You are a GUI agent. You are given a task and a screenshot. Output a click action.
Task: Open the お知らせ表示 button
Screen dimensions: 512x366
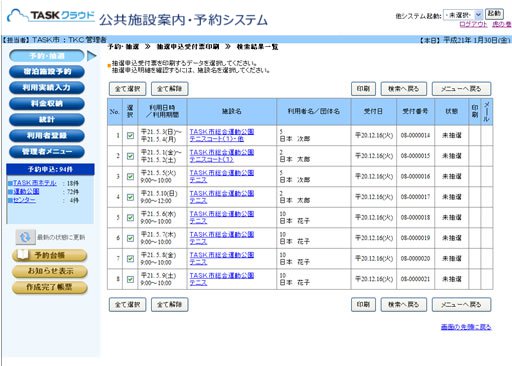coord(50,271)
